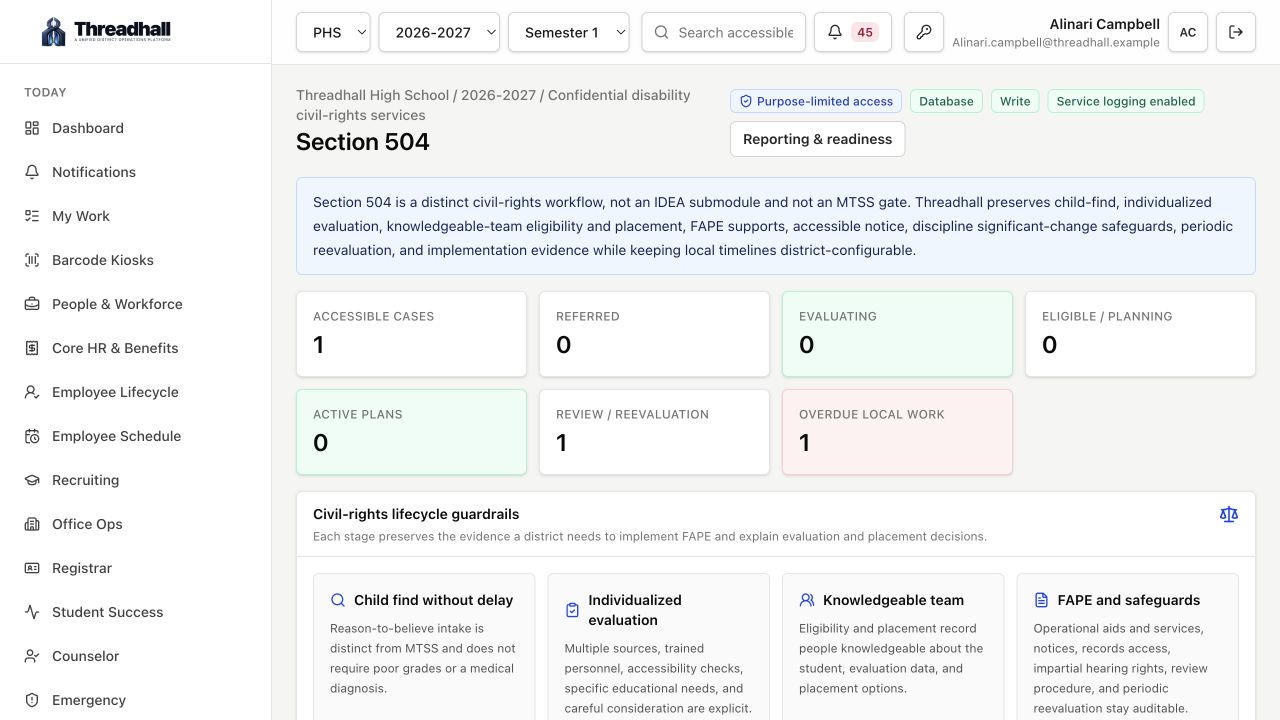Click the key icon button in header
Image resolution: width=1280 pixels, height=720 pixels.
(924, 32)
